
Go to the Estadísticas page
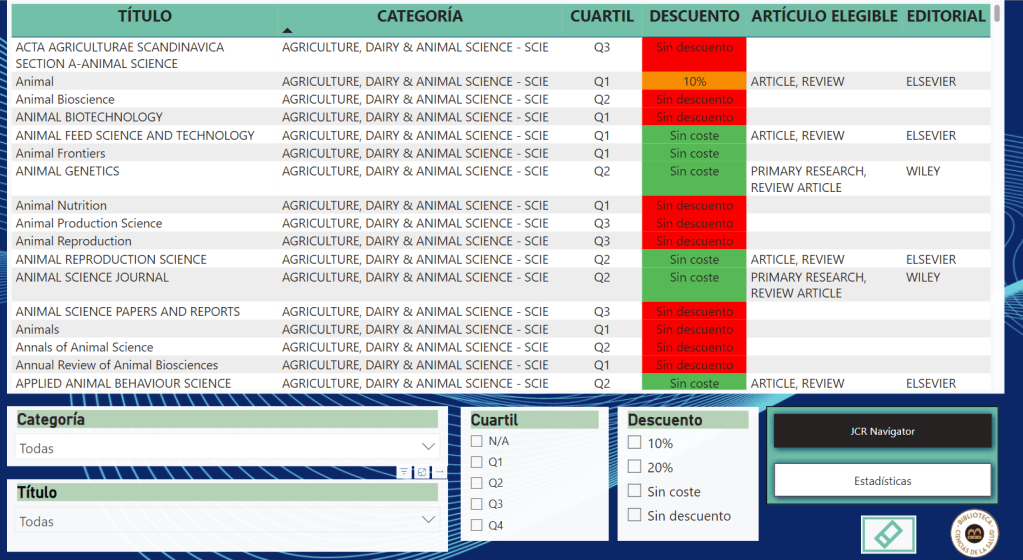pyautogui.click(x=882, y=480)
